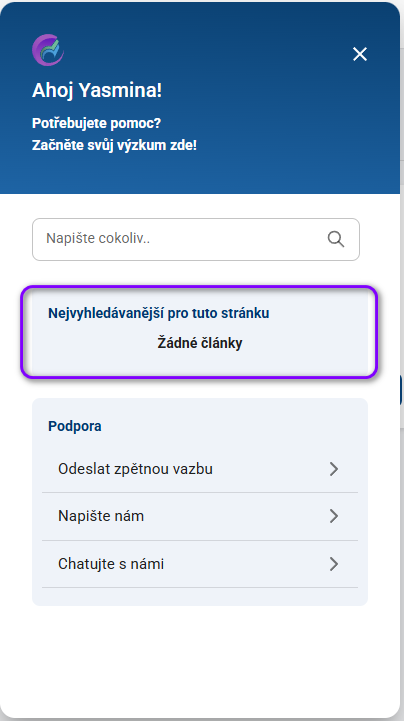Open the 'Napište nám' support item

[x=199, y=516]
